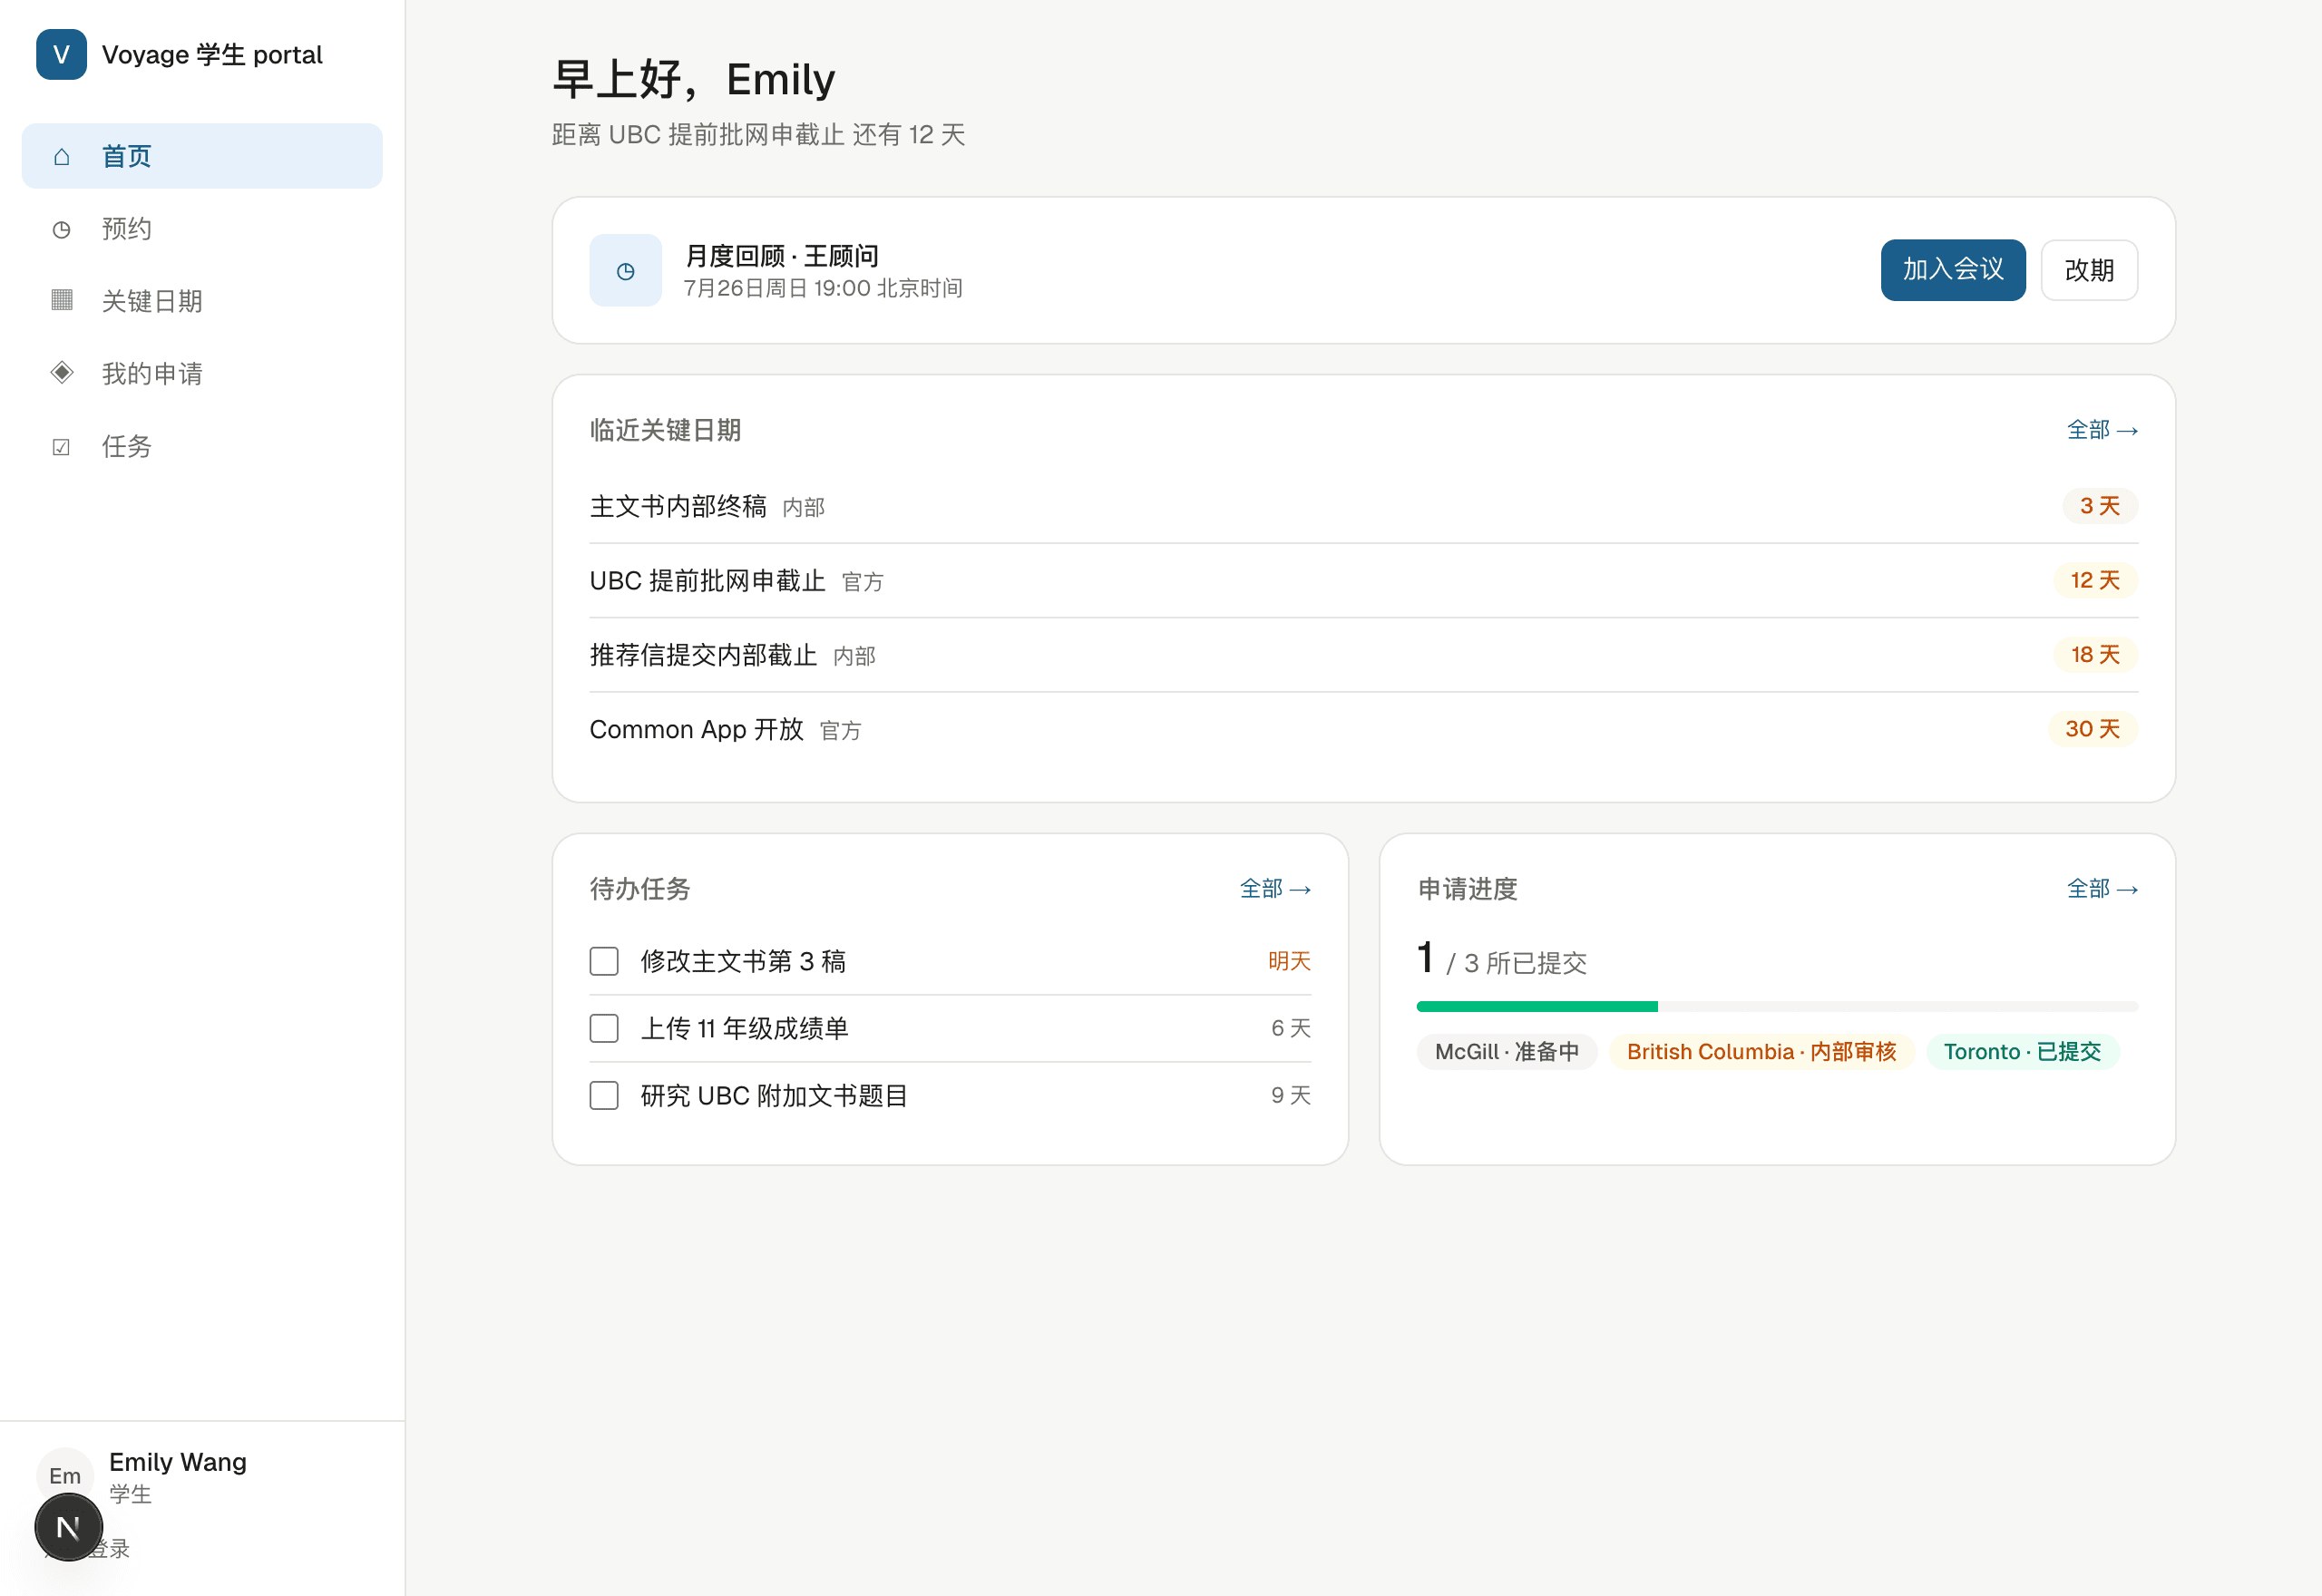The height and width of the screenshot is (1596, 2322).
Task: Click the 3 天 countdown badge
Action: [x=2099, y=506]
